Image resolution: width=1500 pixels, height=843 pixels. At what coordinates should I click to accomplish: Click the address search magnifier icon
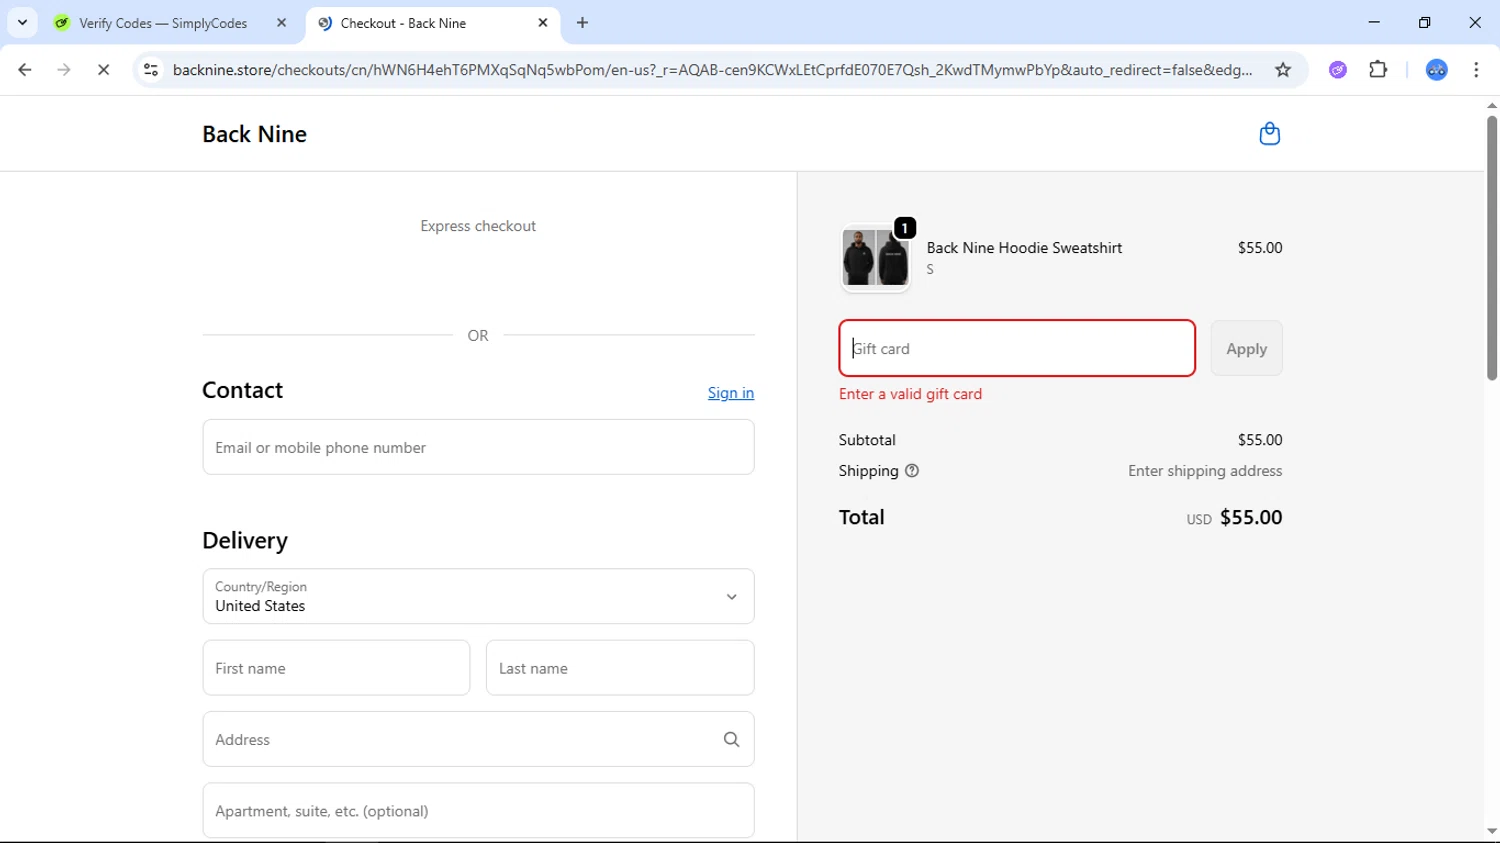pos(731,740)
